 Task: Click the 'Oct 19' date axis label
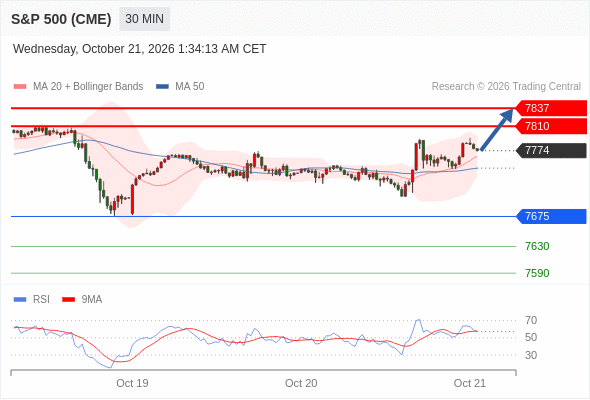pos(132,383)
